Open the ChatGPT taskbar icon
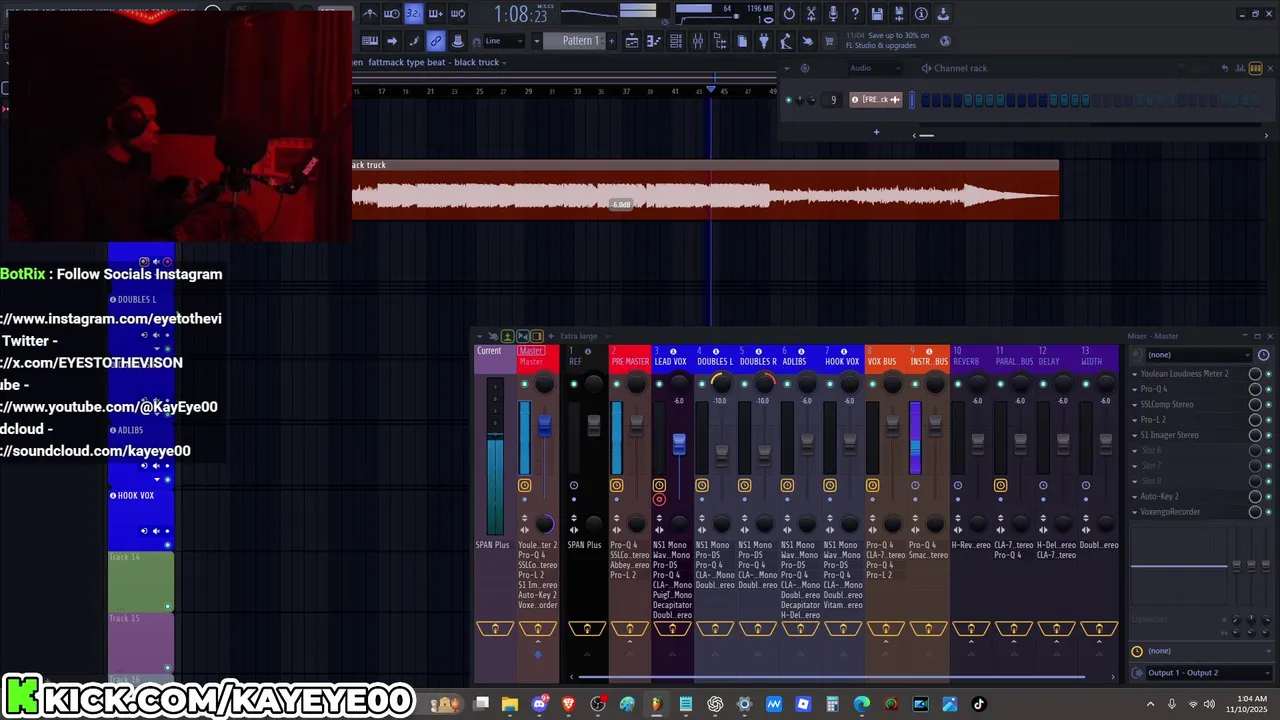Image resolution: width=1280 pixels, height=720 pixels. point(715,704)
